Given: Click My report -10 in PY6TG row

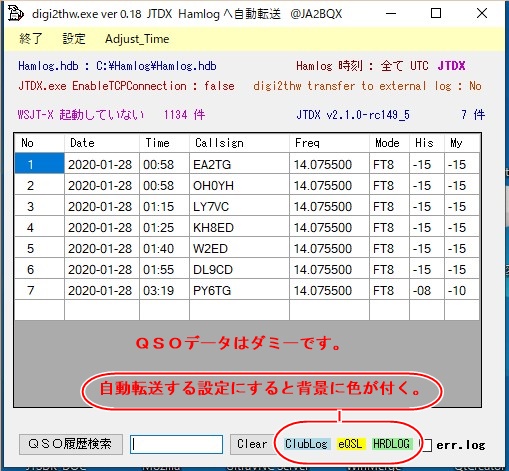Looking at the screenshot, I should (462, 290).
